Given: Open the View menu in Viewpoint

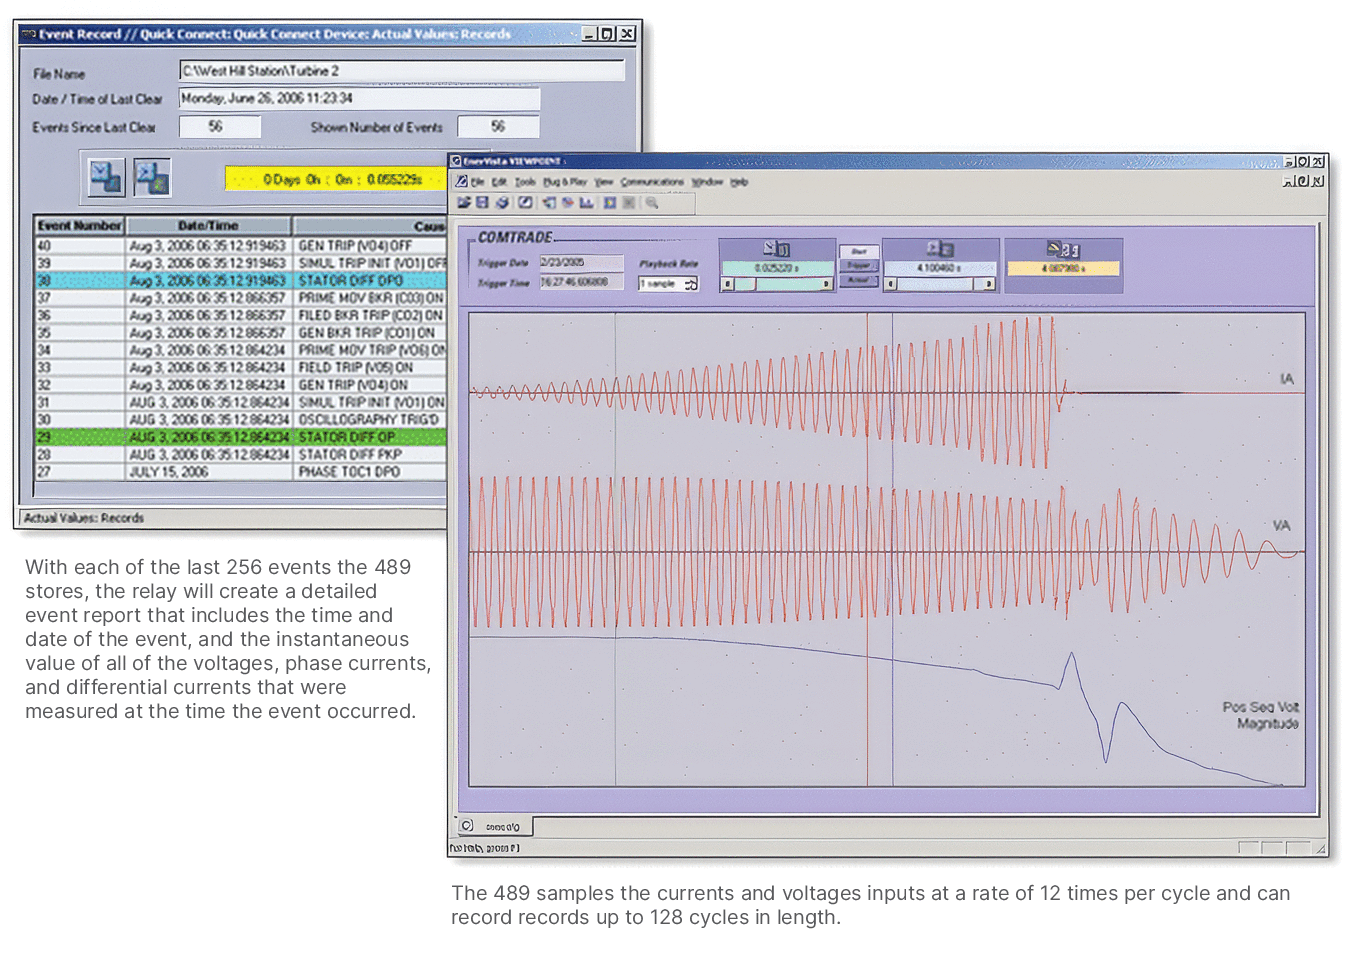Looking at the screenshot, I should click(604, 182).
